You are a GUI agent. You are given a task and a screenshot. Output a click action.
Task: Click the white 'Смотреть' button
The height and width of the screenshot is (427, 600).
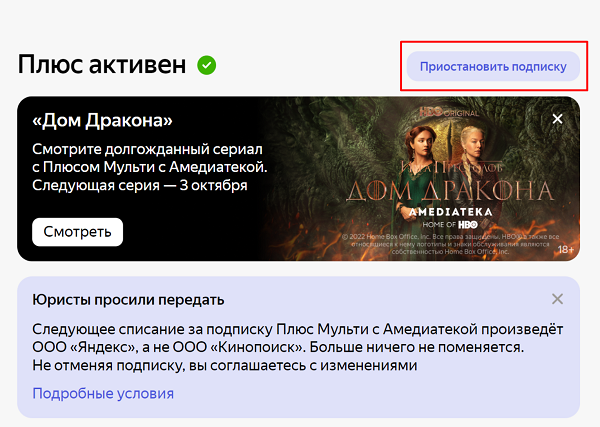click(x=77, y=232)
